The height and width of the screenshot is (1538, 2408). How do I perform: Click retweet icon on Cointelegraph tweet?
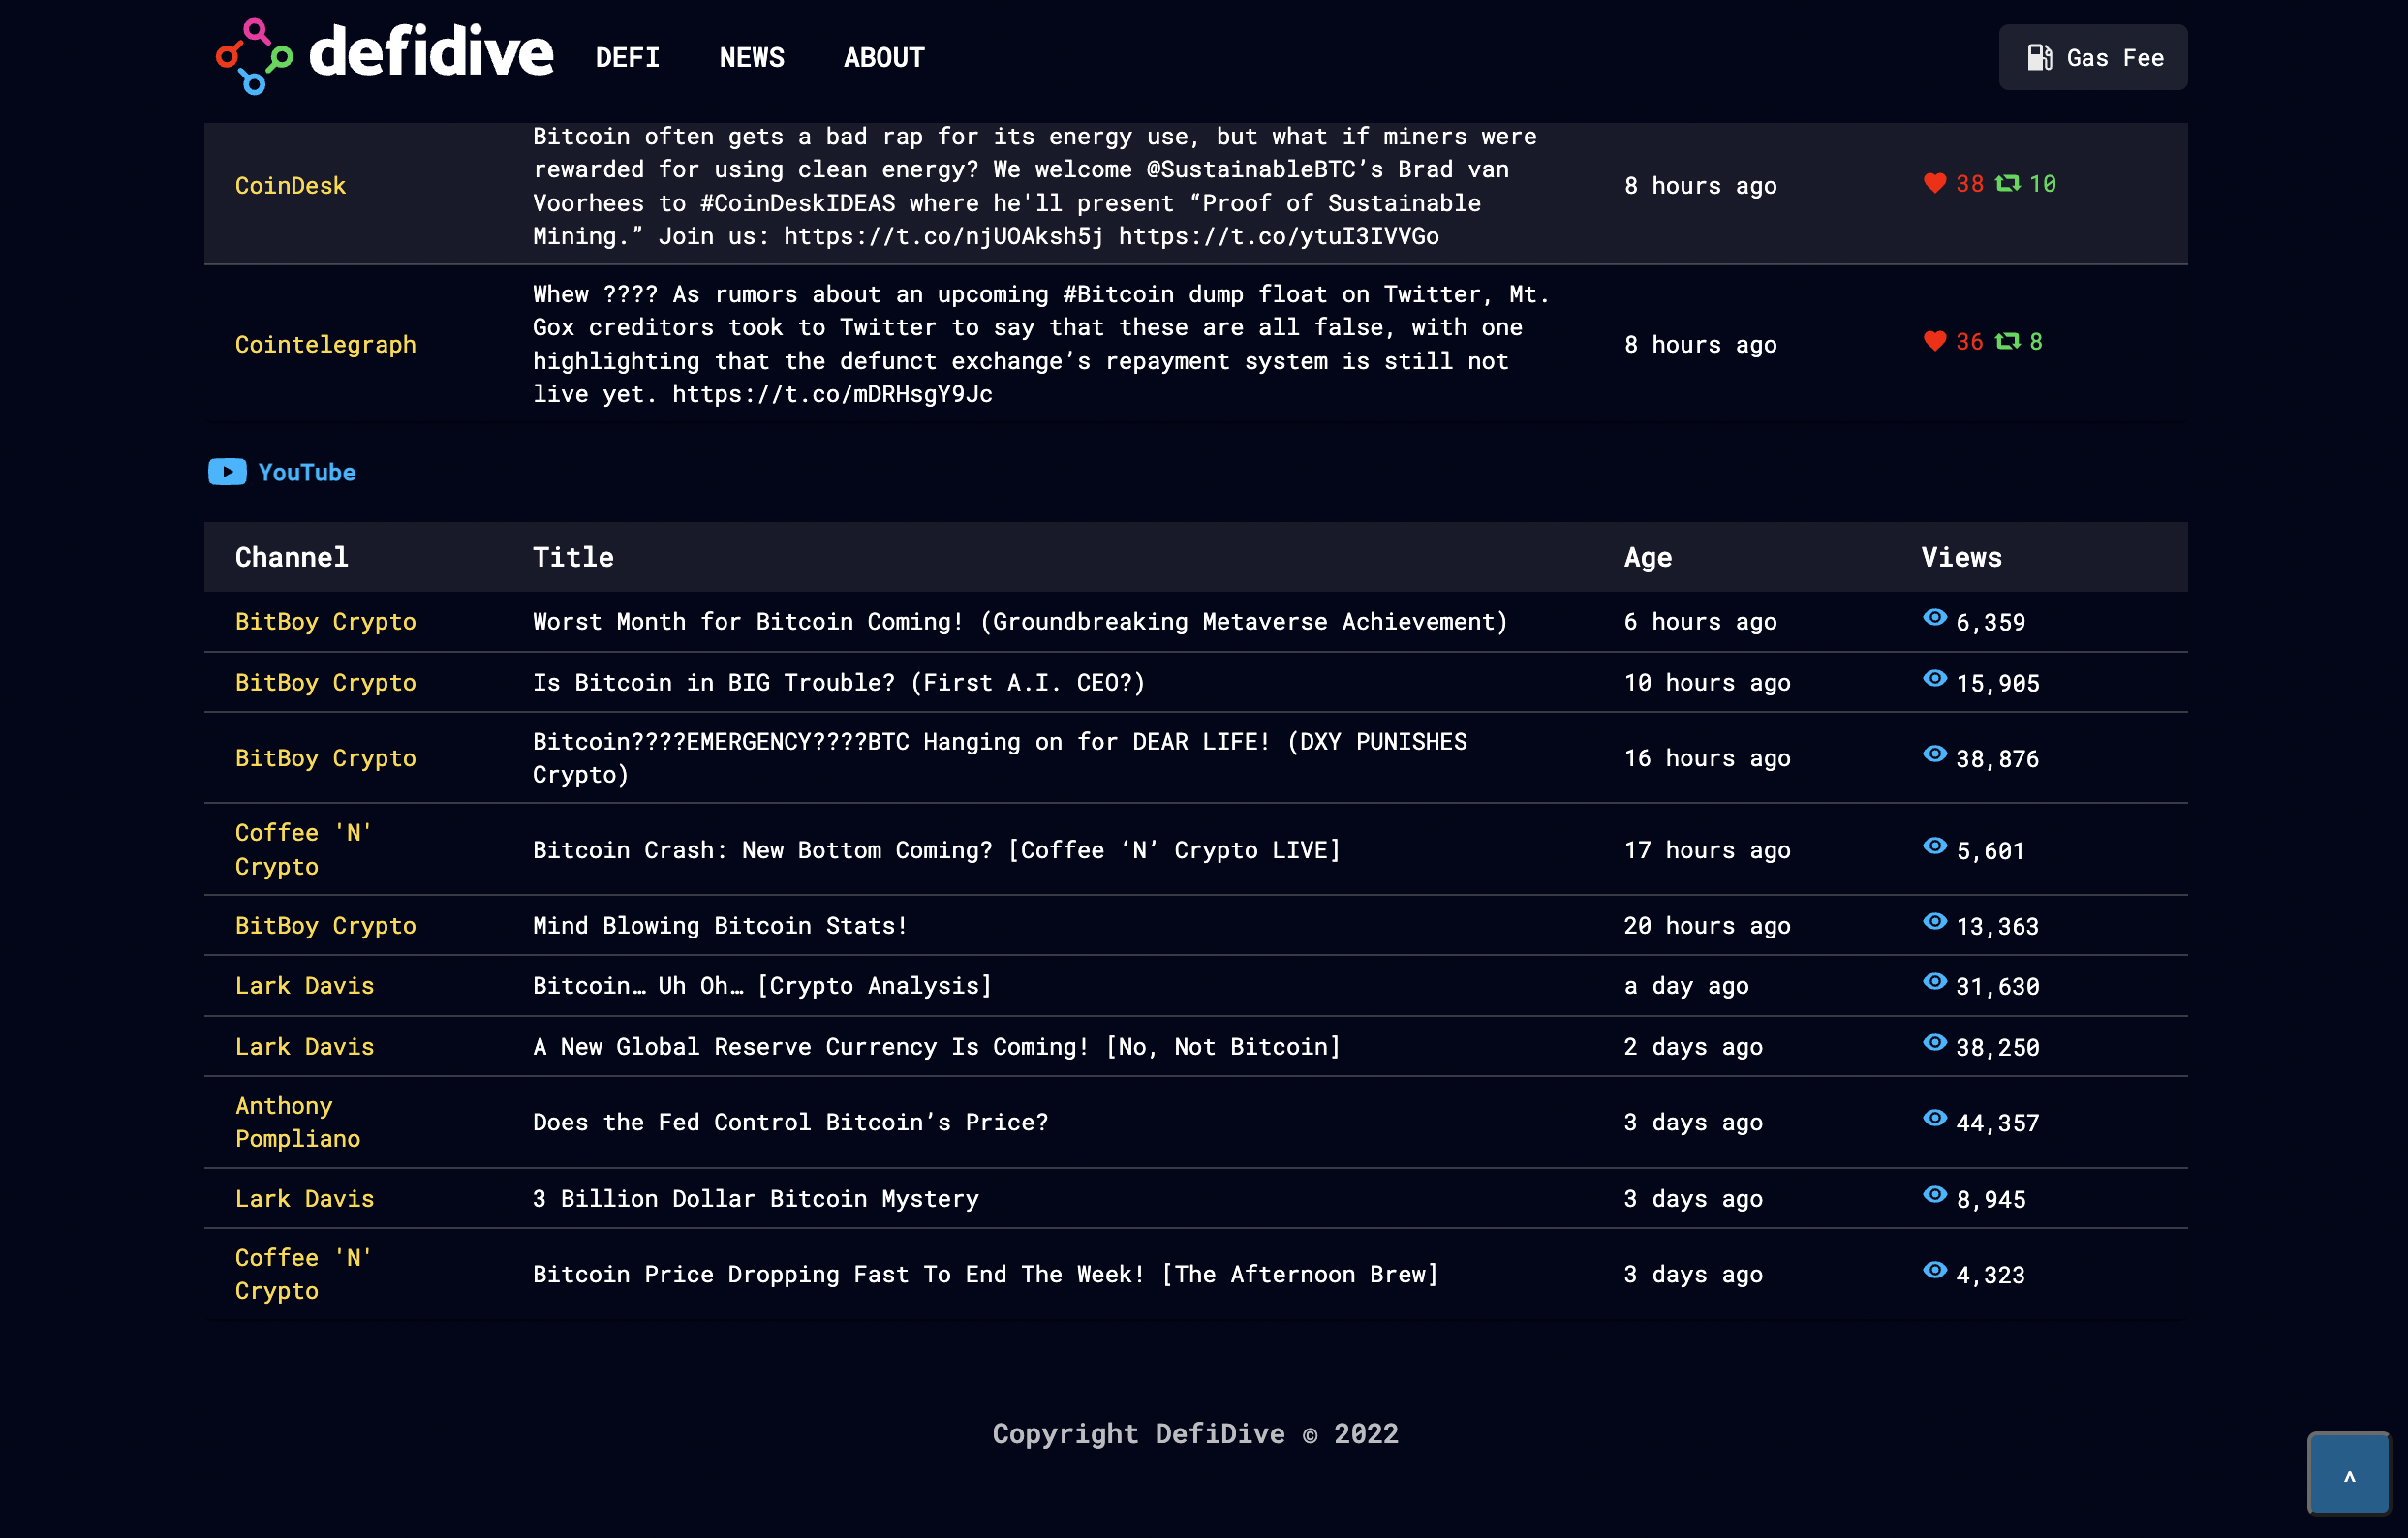[2007, 341]
